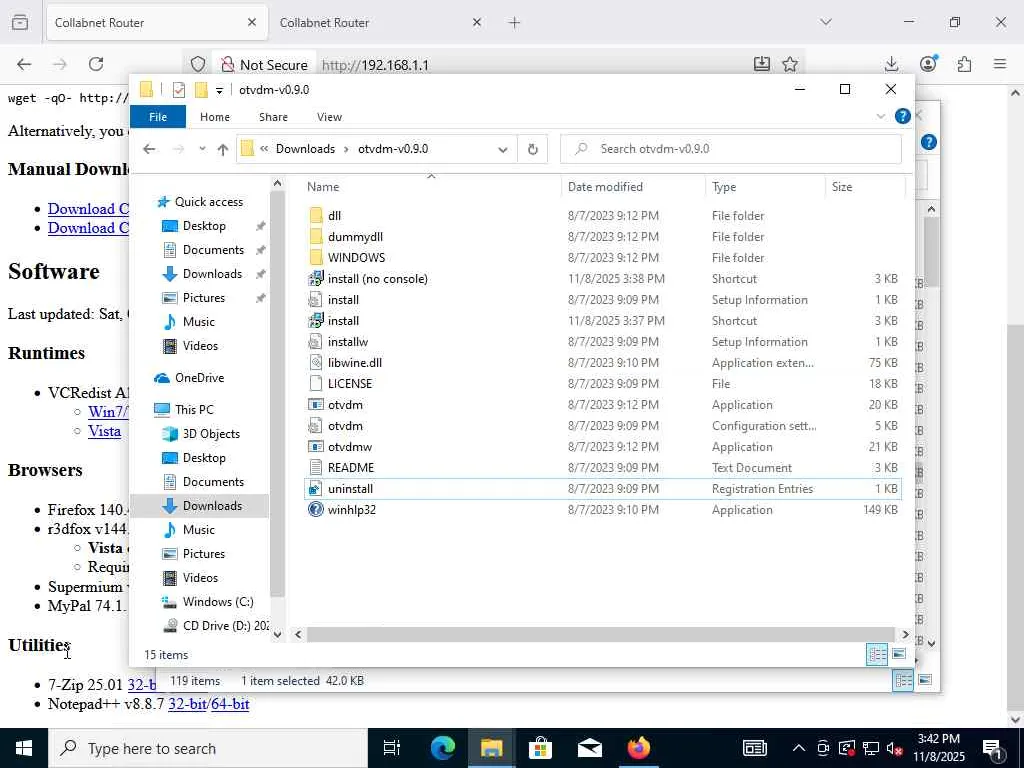Open Mail app from taskbar
This screenshot has width=1024, height=768.
(x=589, y=748)
